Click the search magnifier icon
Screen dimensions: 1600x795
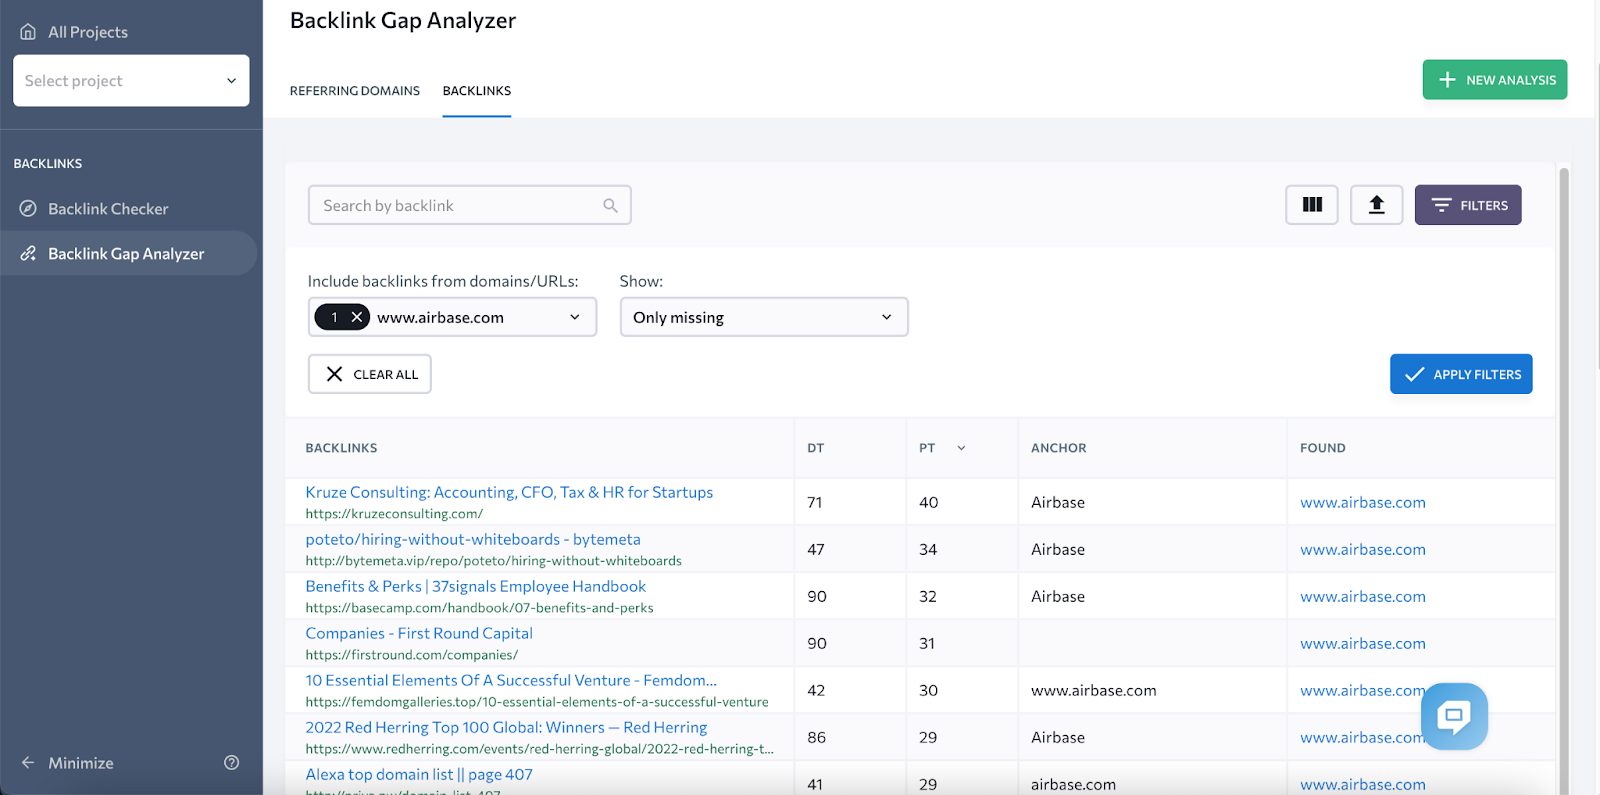coord(610,205)
